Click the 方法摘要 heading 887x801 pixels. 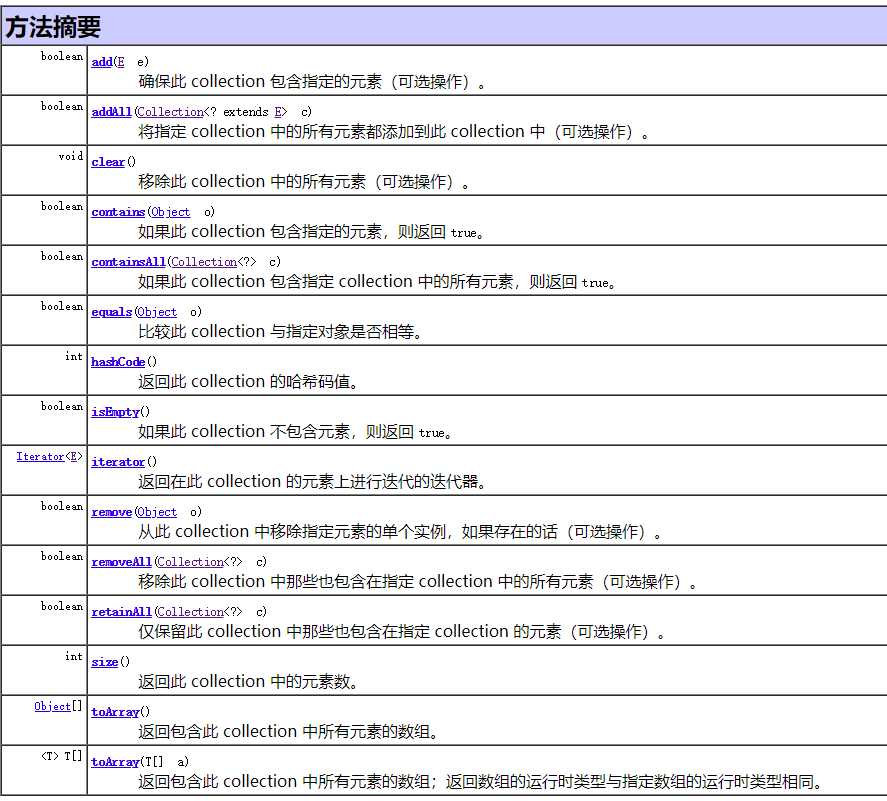53,27
